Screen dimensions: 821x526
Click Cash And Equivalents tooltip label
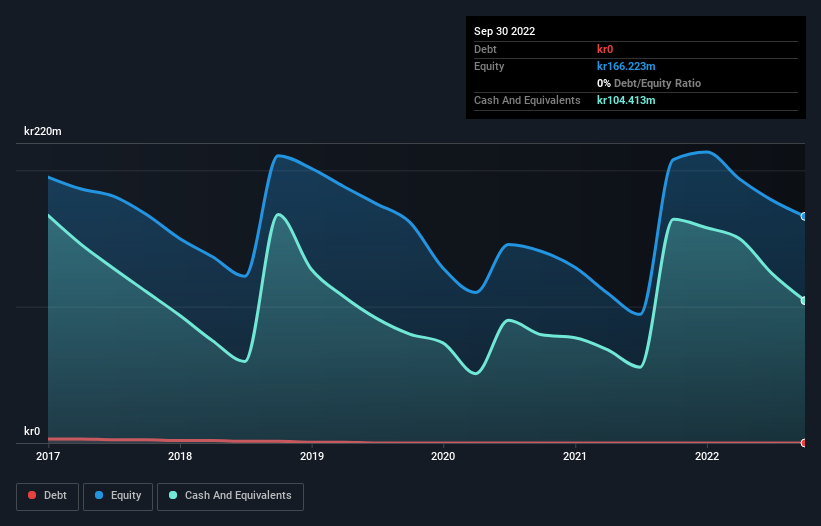(527, 100)
